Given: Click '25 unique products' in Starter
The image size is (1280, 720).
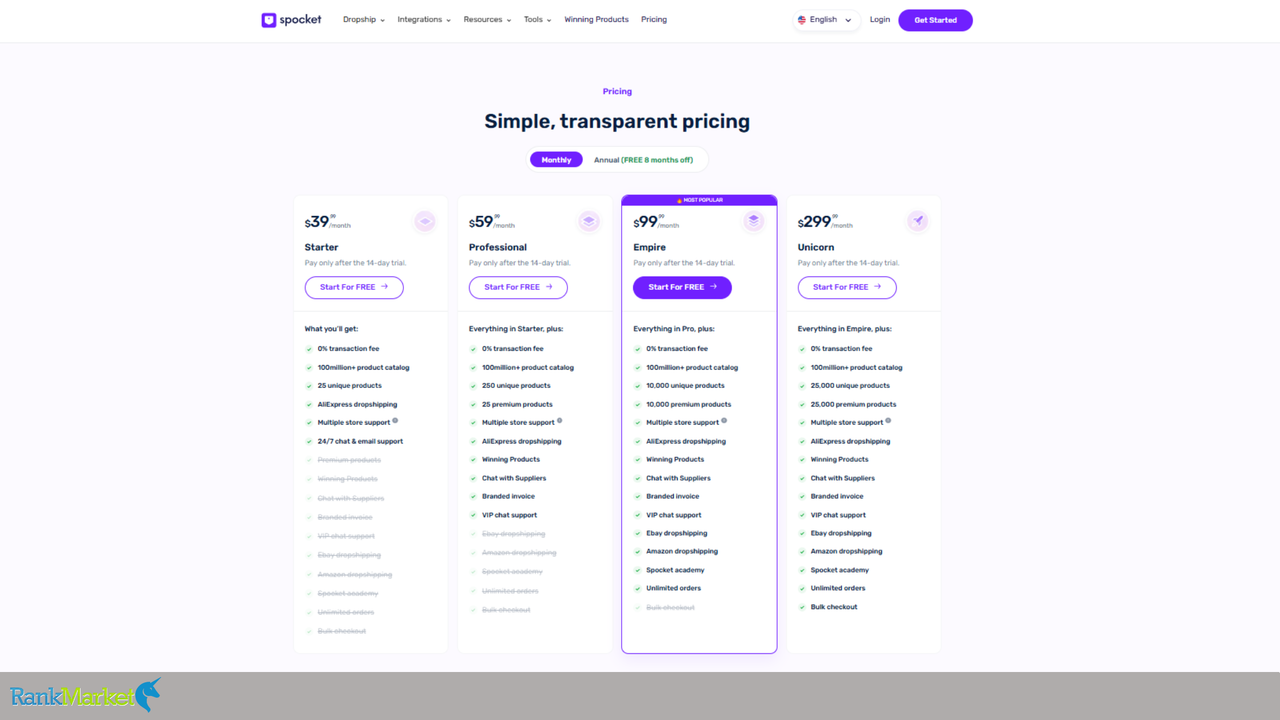Looking at the screenshot, I should point(350,386).
